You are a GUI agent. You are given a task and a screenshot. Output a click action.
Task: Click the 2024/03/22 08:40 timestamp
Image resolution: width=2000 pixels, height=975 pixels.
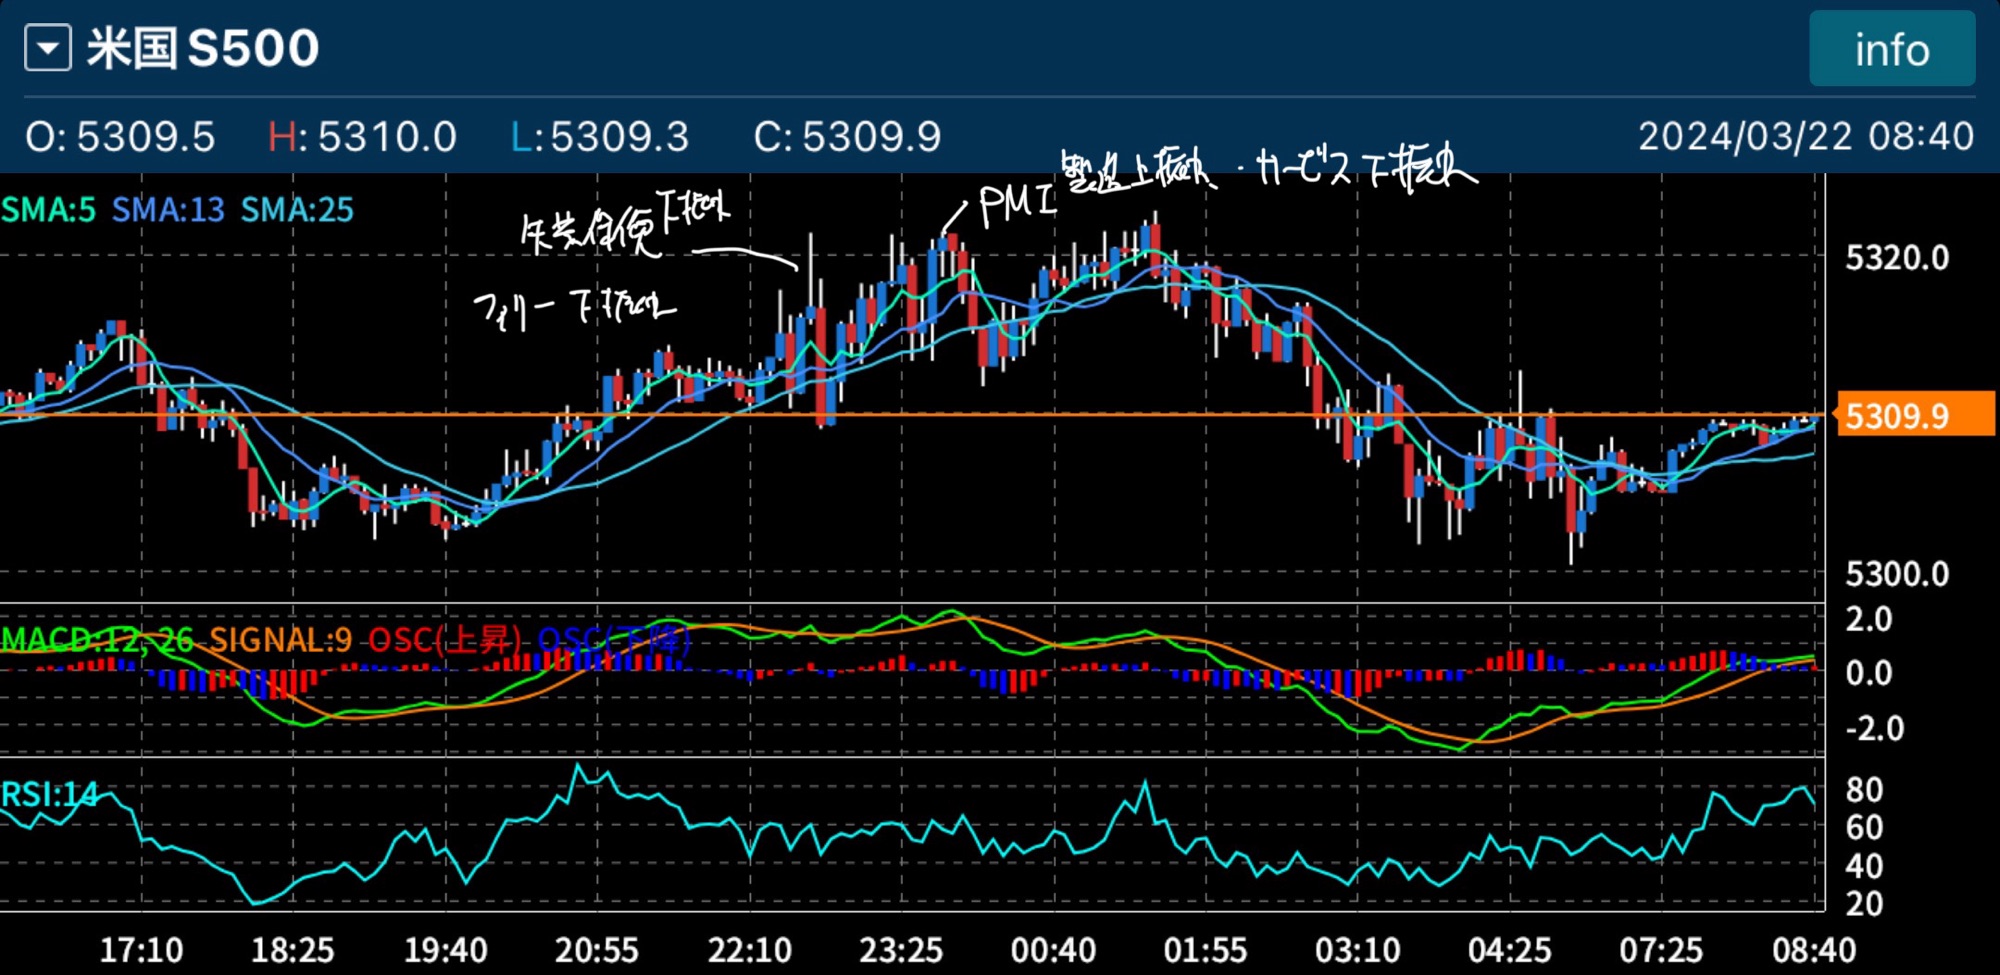(x=1805, y=136)
